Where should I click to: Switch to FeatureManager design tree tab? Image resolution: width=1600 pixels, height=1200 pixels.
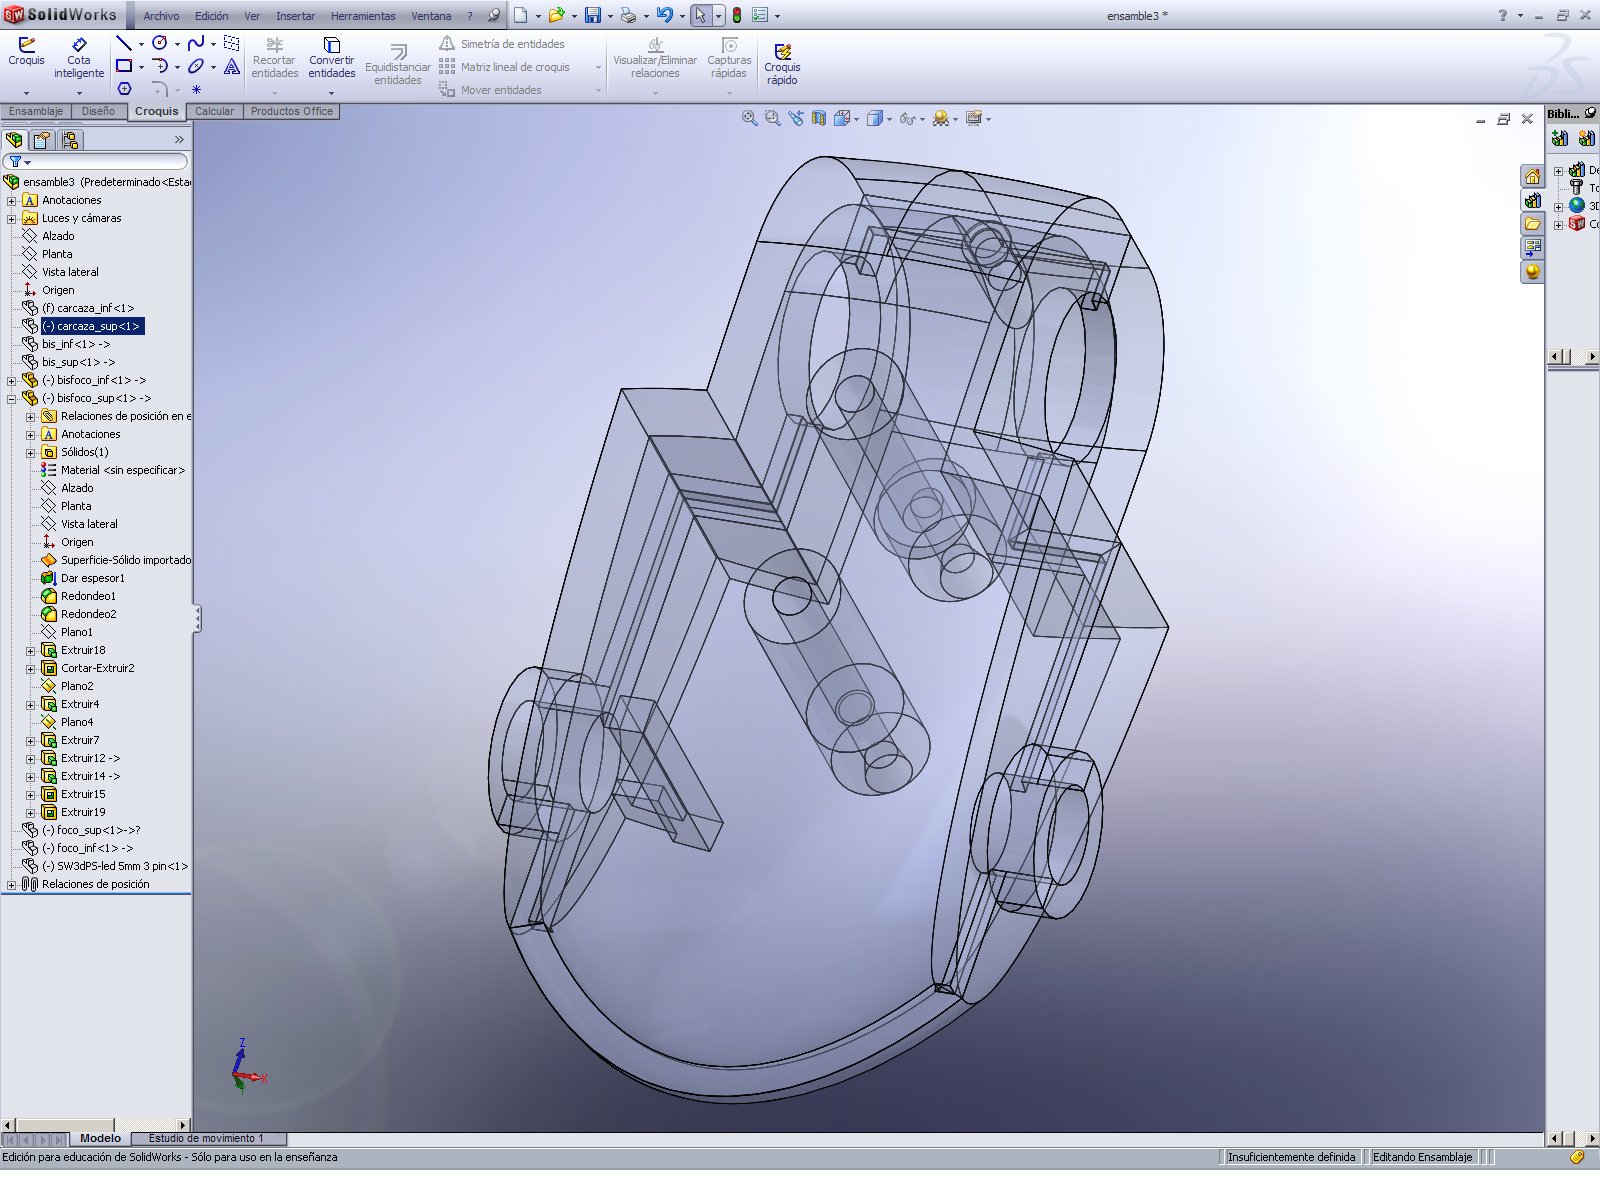tap(14, 140)
